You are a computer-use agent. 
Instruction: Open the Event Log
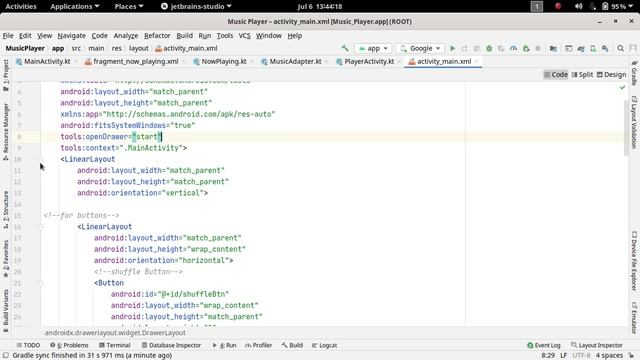click(x=544, y=345)
